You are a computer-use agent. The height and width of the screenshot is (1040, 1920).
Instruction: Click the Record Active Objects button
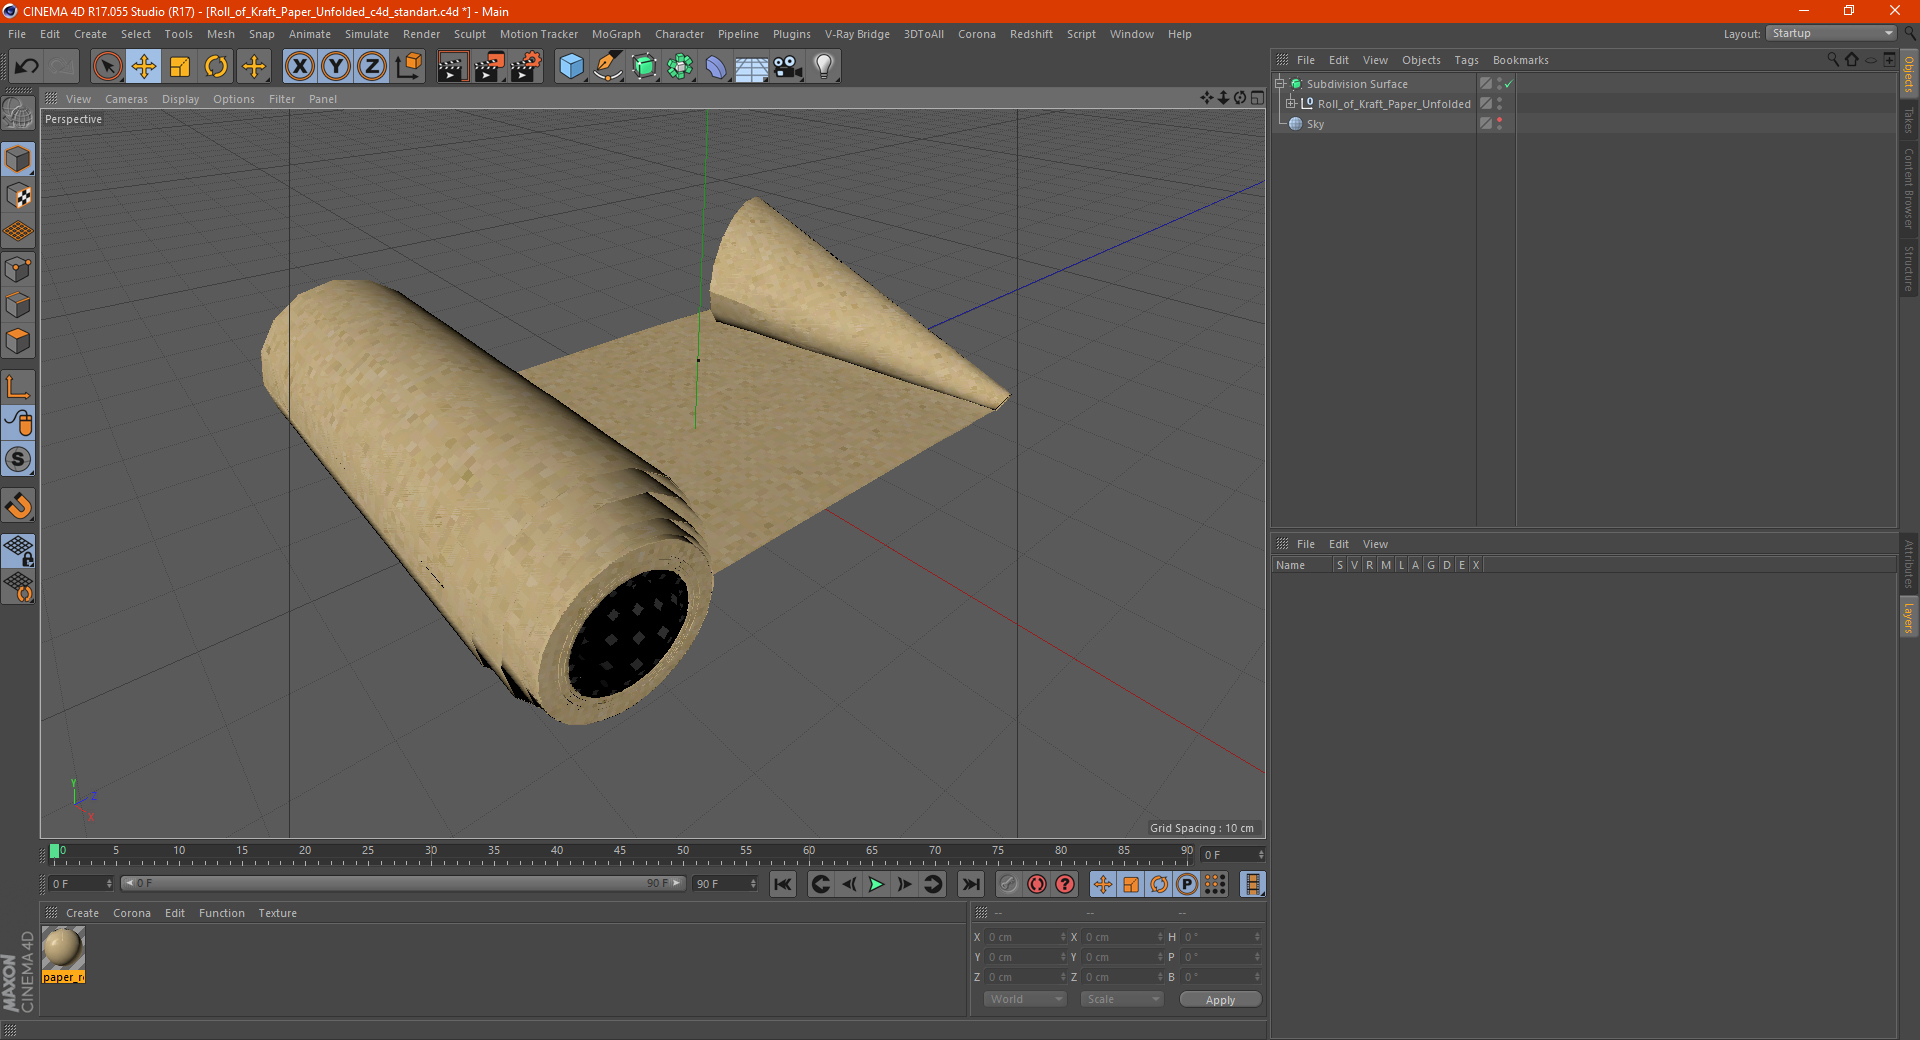point(1009,884)
